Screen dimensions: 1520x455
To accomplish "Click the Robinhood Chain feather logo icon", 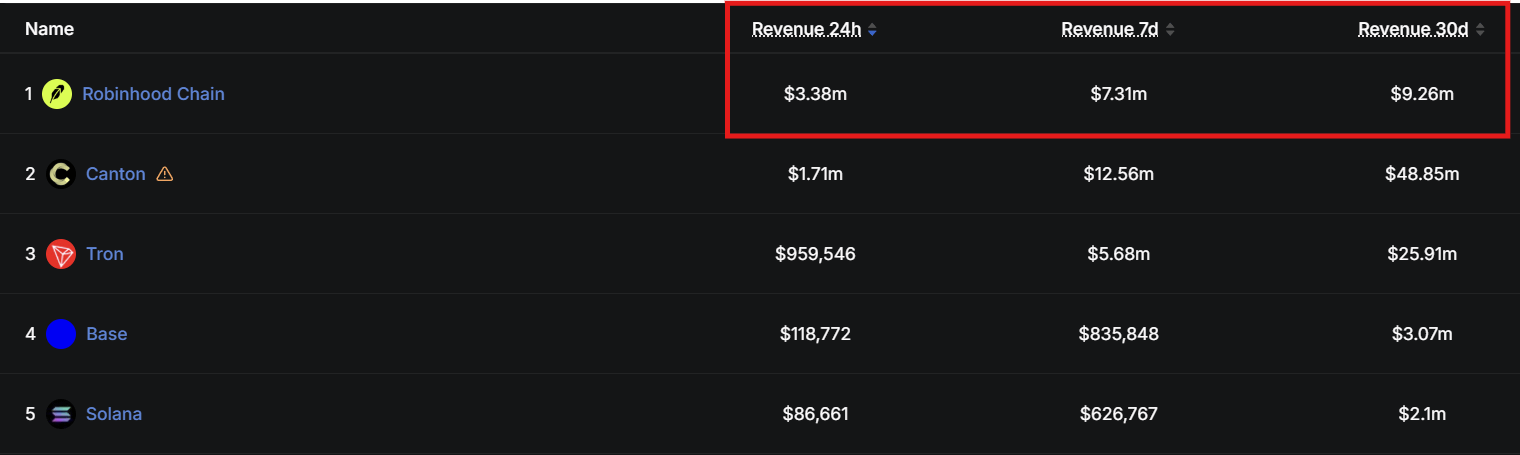I will (x=57, y=94).
